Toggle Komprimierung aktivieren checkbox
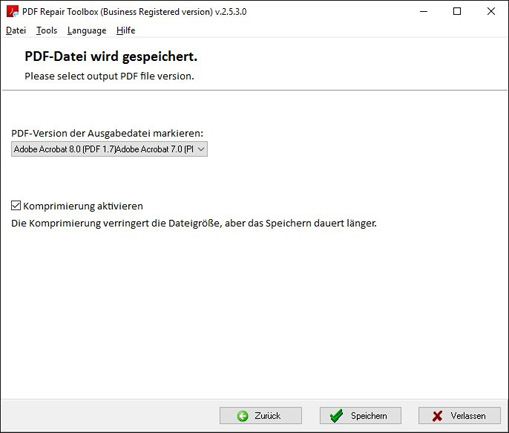This screenshot has height=433, width=509. [16, 206]
